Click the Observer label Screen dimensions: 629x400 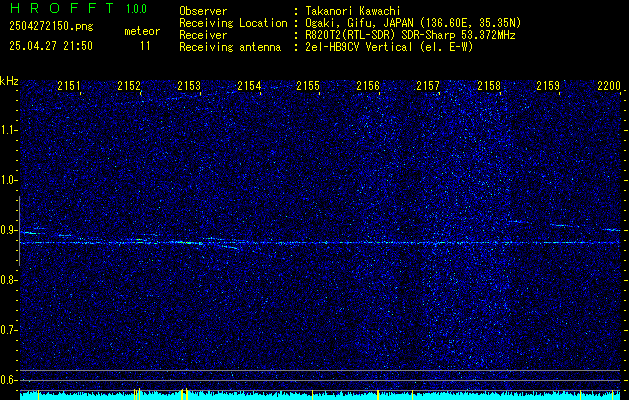203,11
